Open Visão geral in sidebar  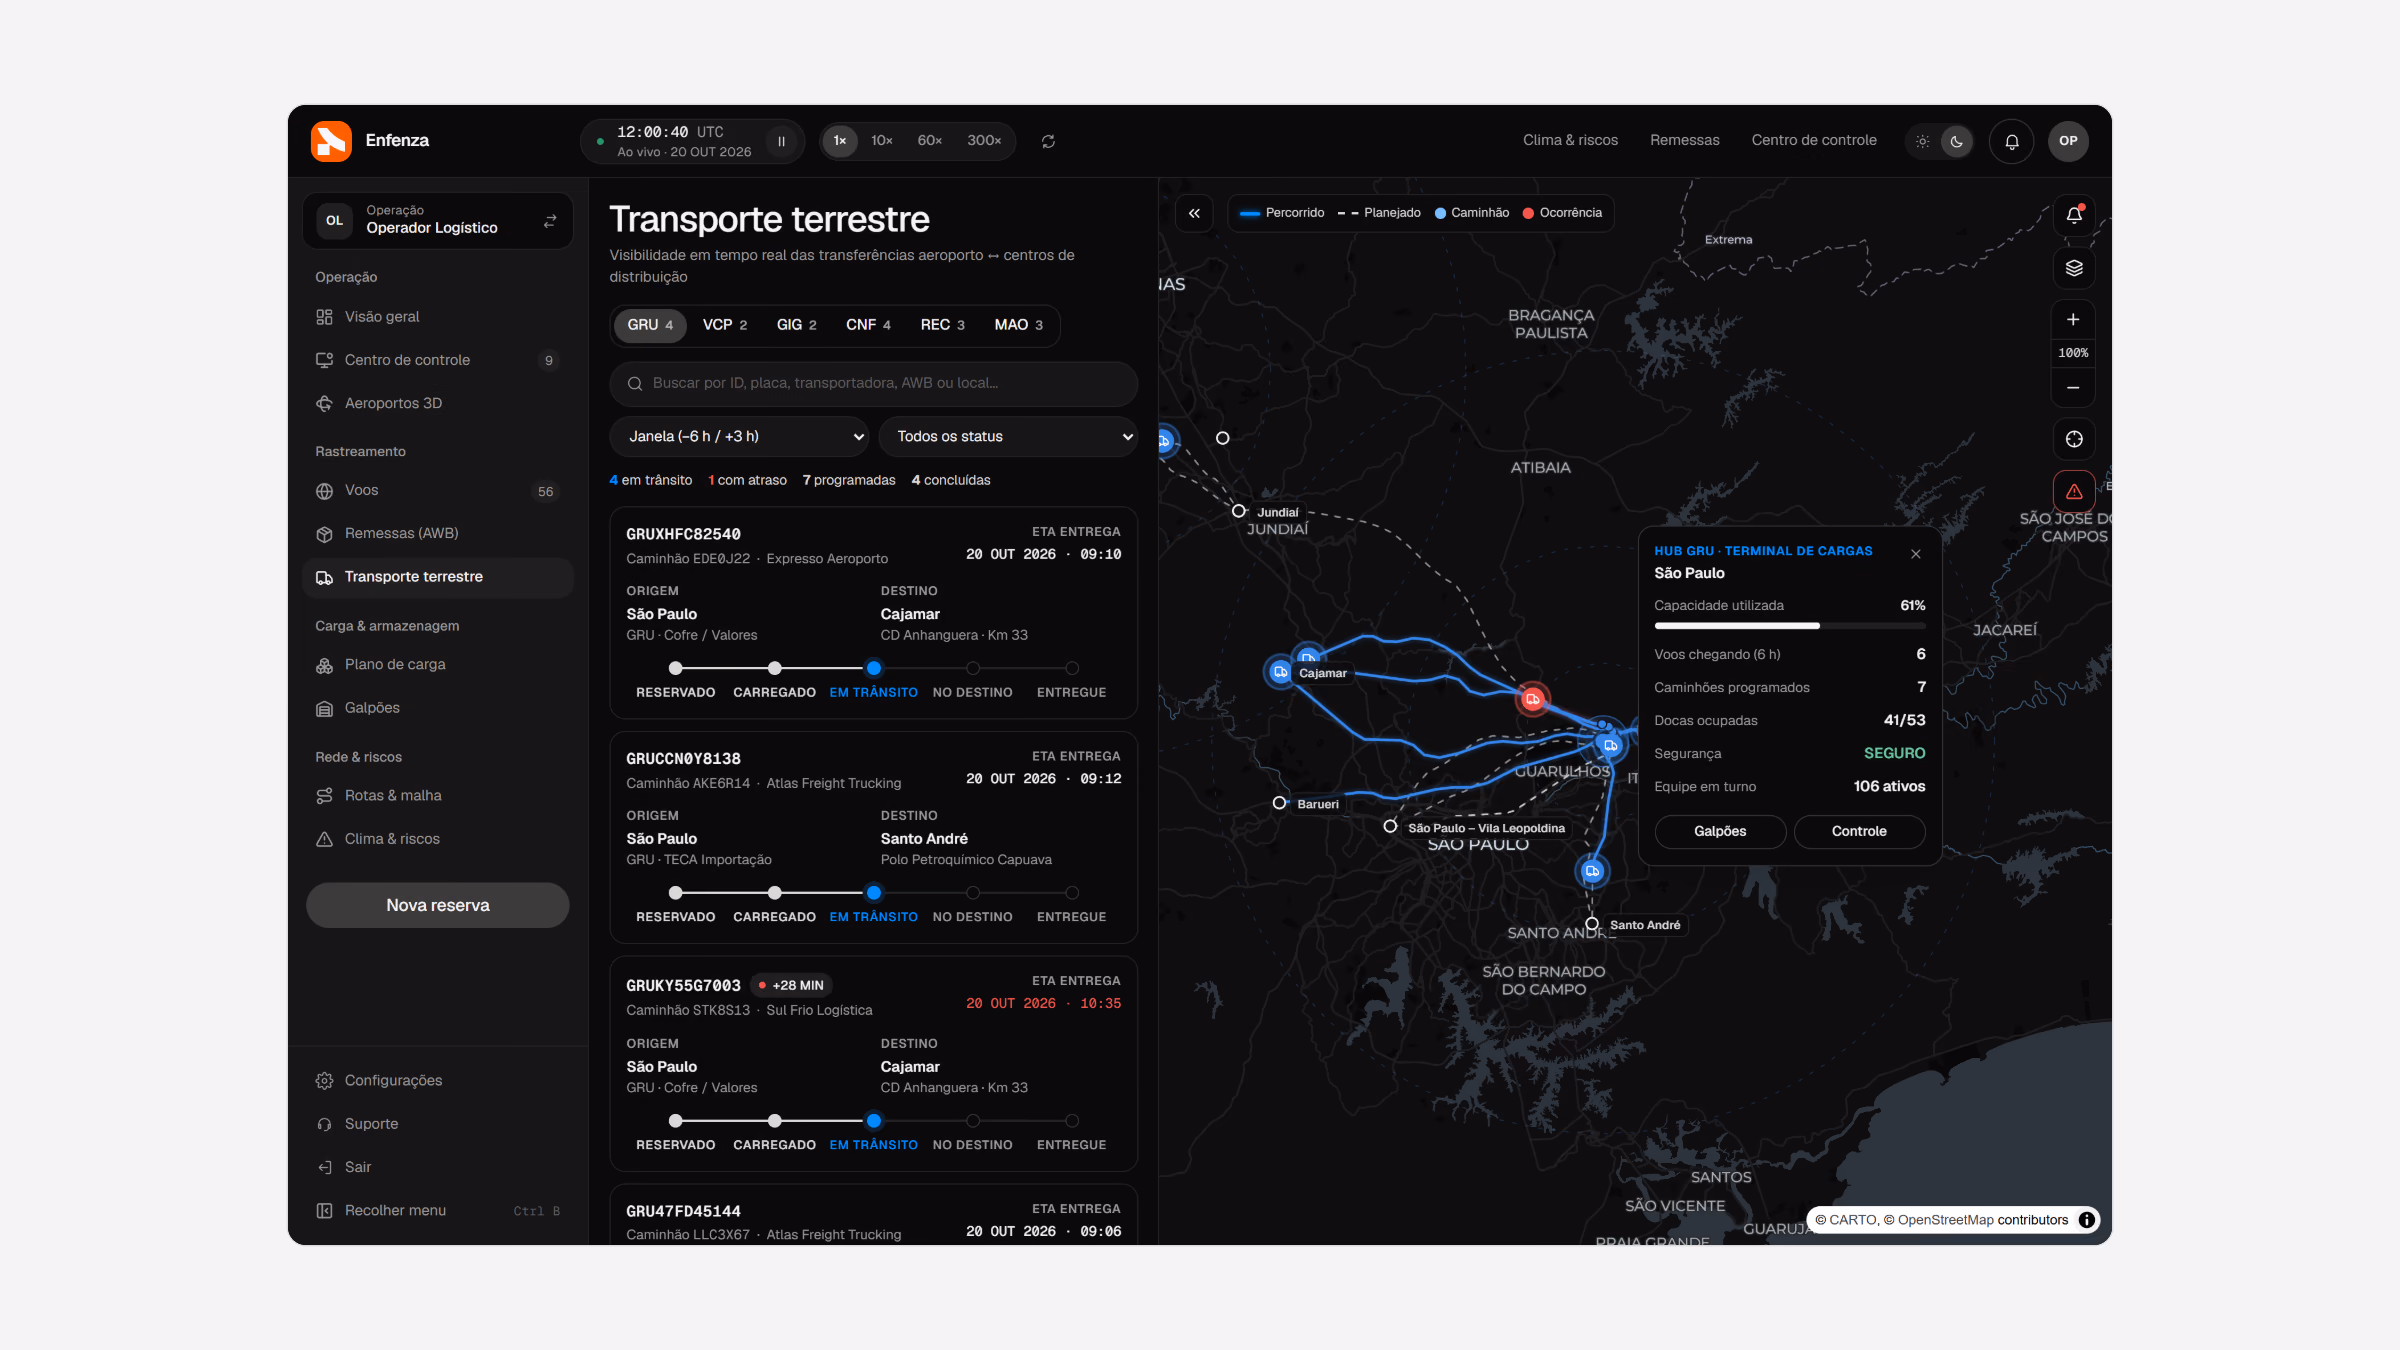tap(438, 317)
